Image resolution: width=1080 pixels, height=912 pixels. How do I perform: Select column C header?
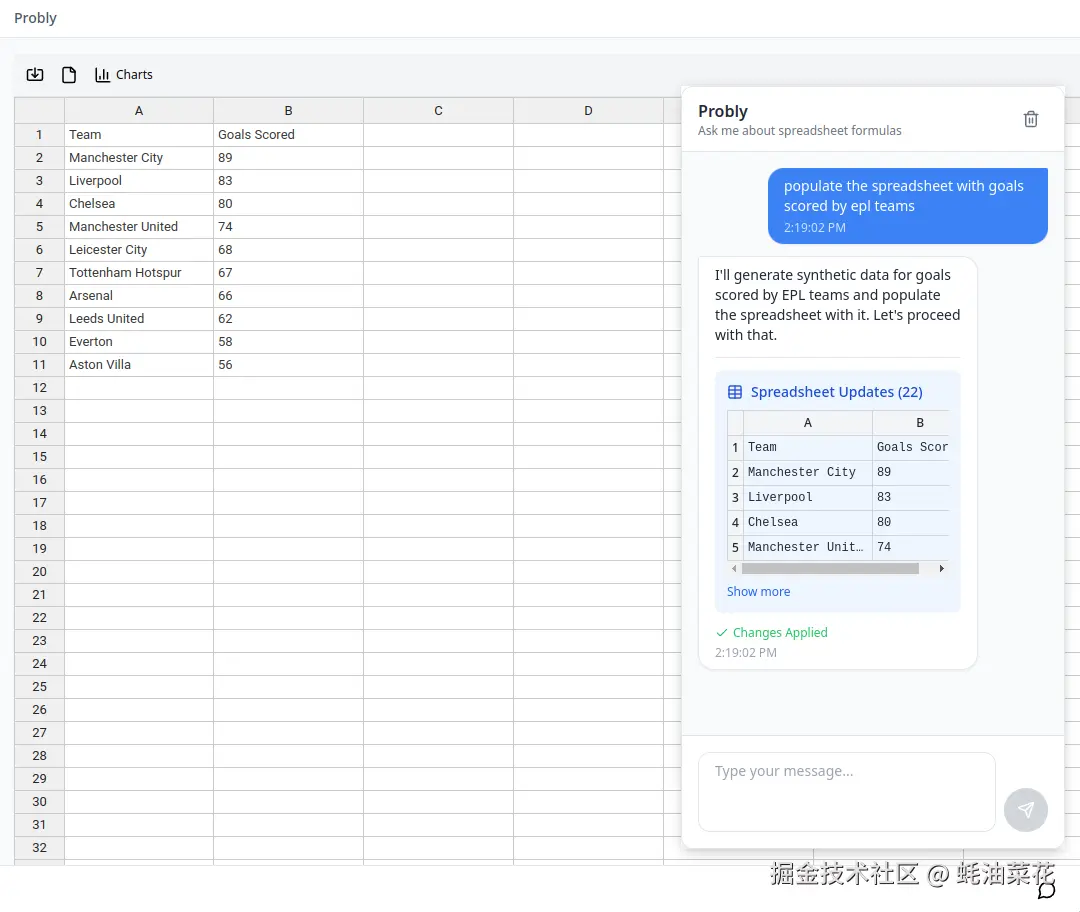(x=438, y=110)
